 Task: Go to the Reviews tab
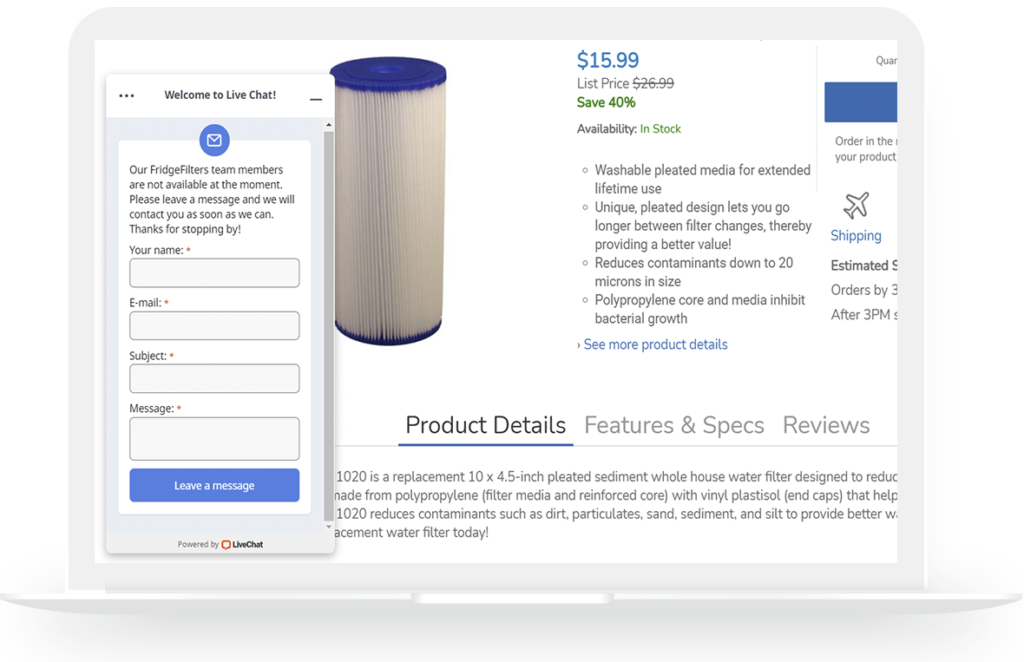[826, 425]
